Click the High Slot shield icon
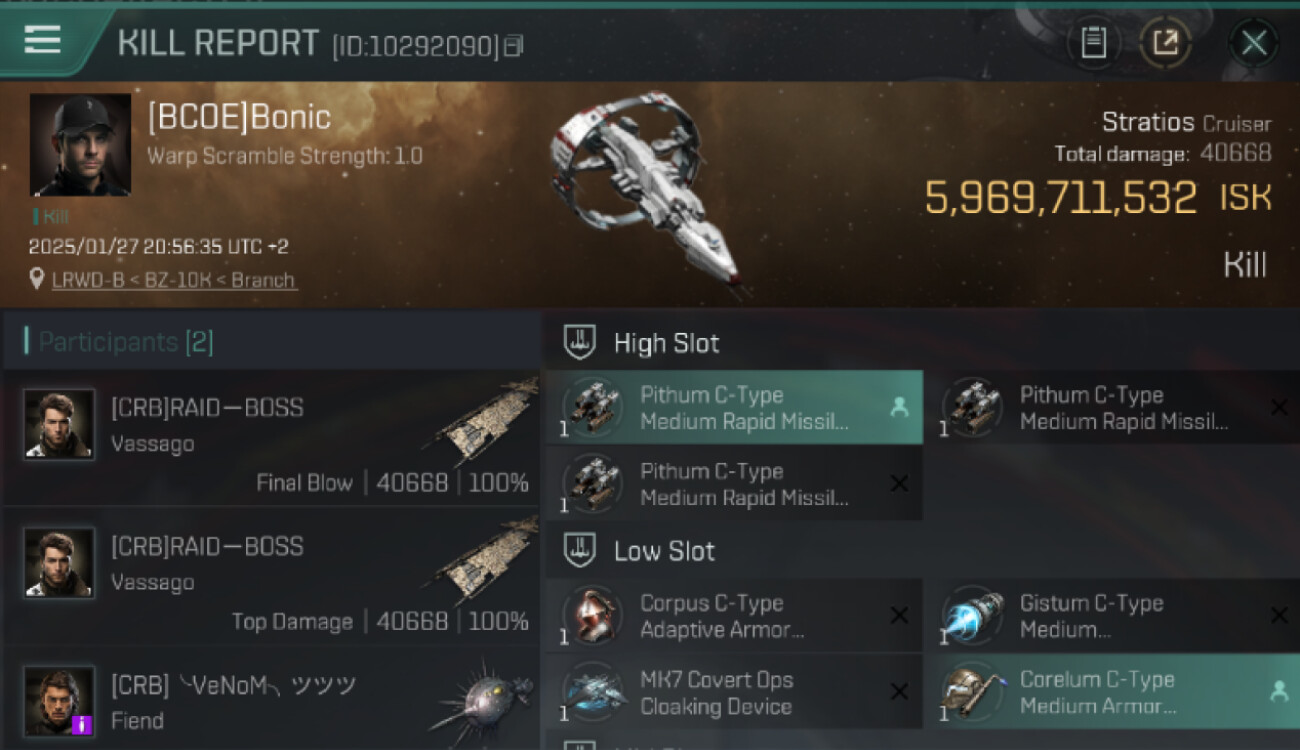This screenshot has width=1300, height=750. point(580,342)
